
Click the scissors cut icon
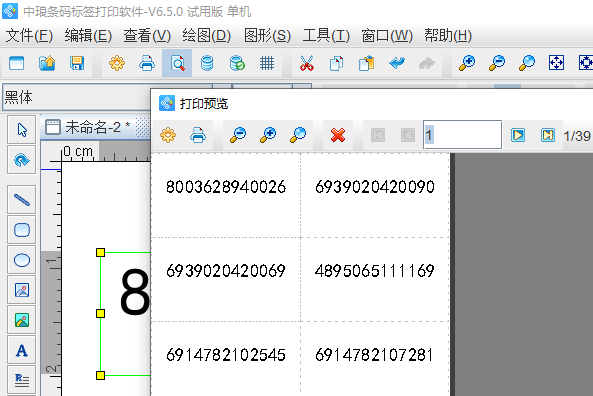[x=307, y=63]
